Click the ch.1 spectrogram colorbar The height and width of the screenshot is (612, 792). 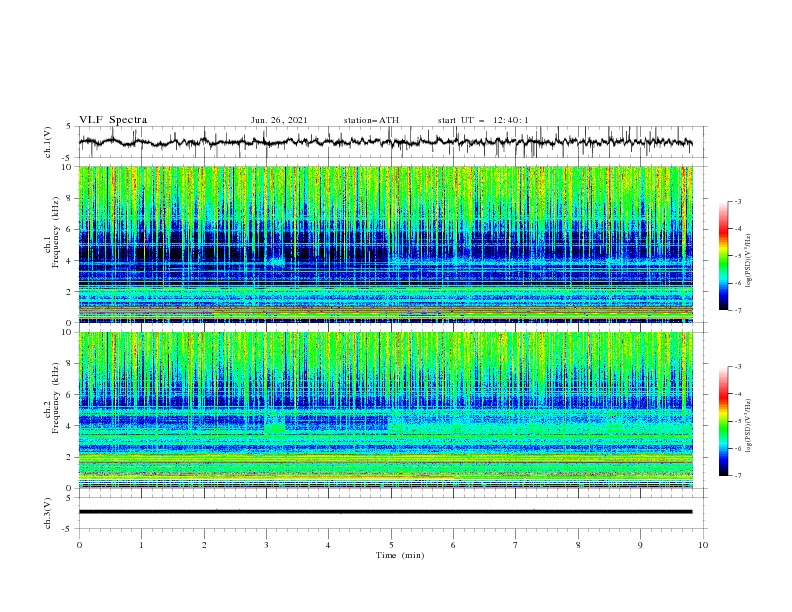(x=724, y=256)
